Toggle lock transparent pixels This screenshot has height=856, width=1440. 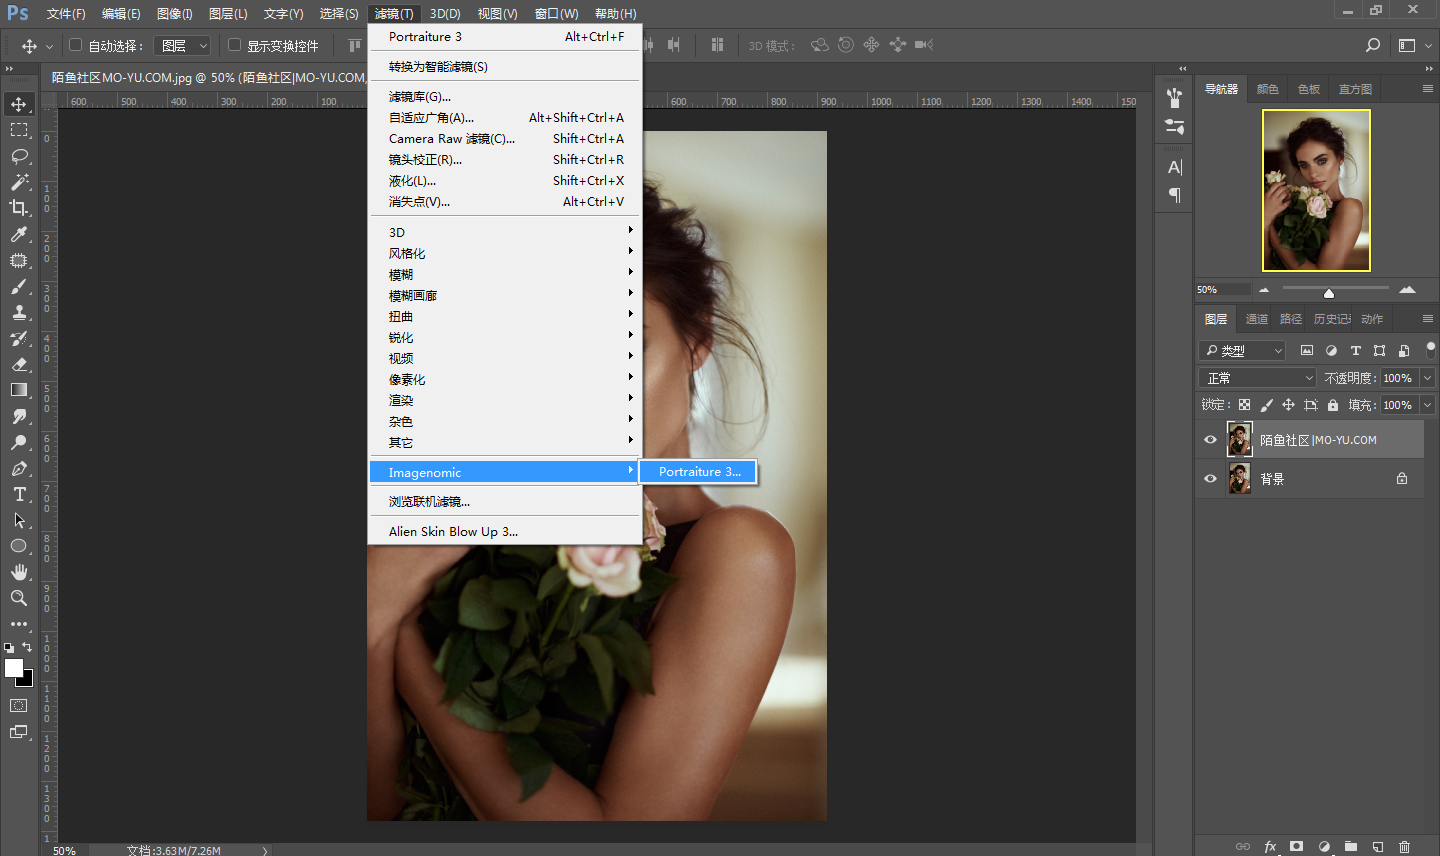[1244, 405]
